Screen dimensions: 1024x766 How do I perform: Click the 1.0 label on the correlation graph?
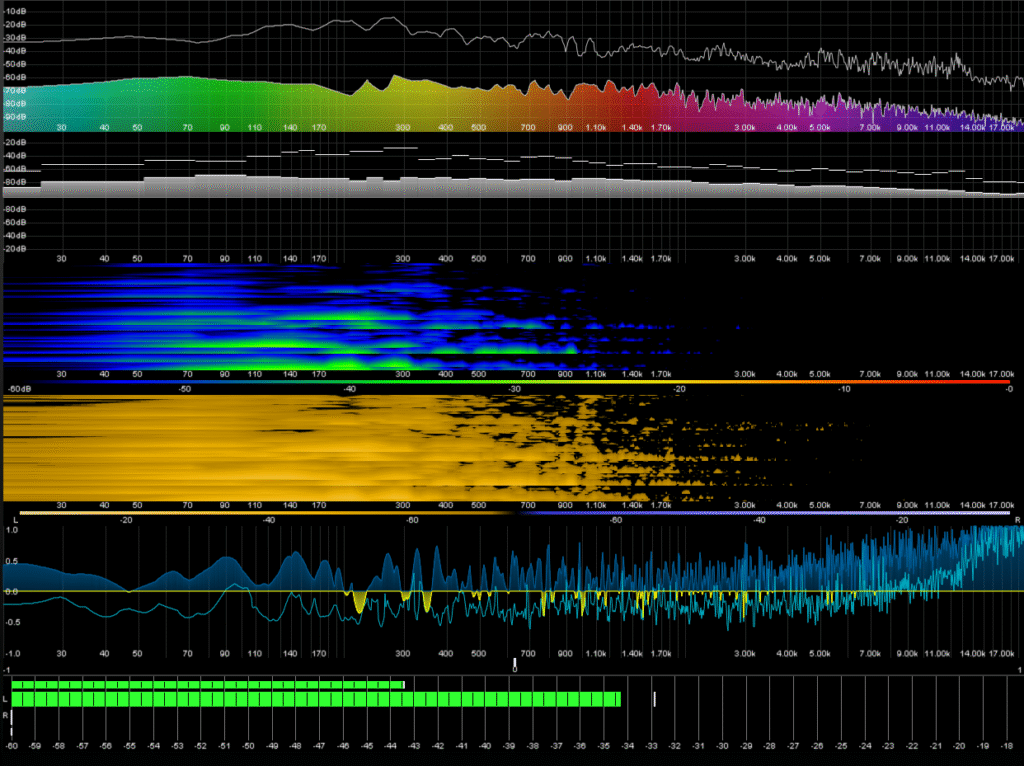12,530
